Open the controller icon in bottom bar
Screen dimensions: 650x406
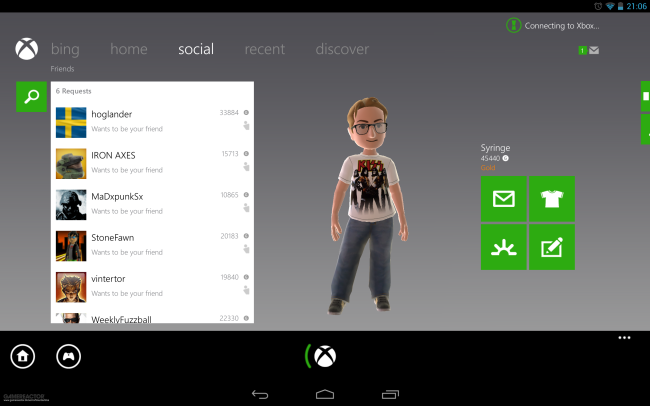click(68, 356)
